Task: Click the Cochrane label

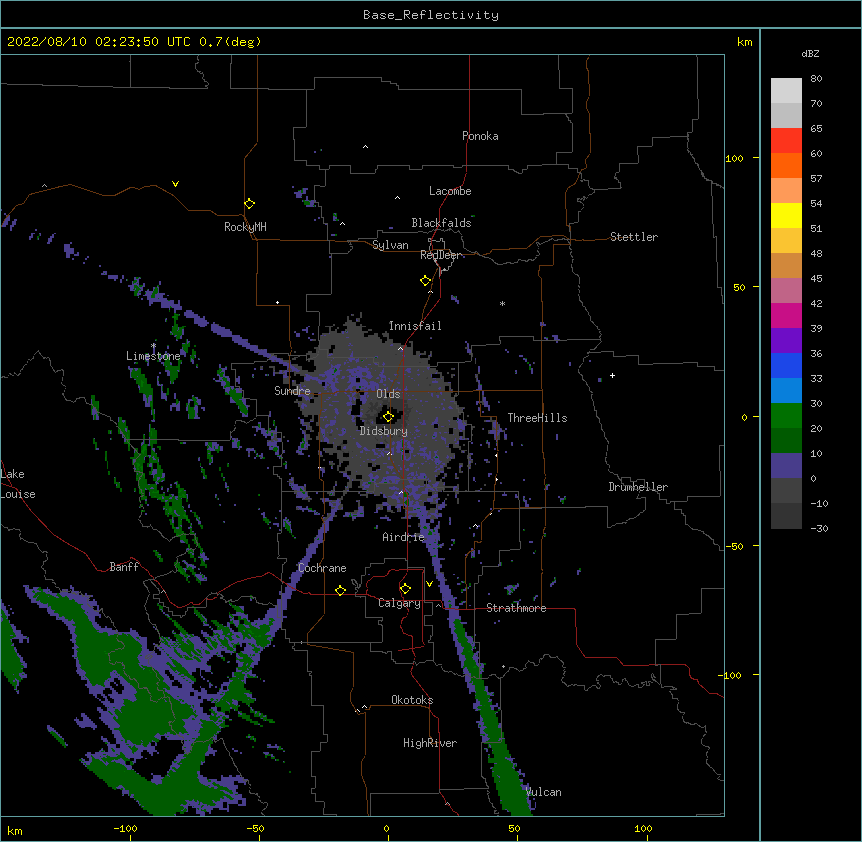Action: tap(322, 568)
